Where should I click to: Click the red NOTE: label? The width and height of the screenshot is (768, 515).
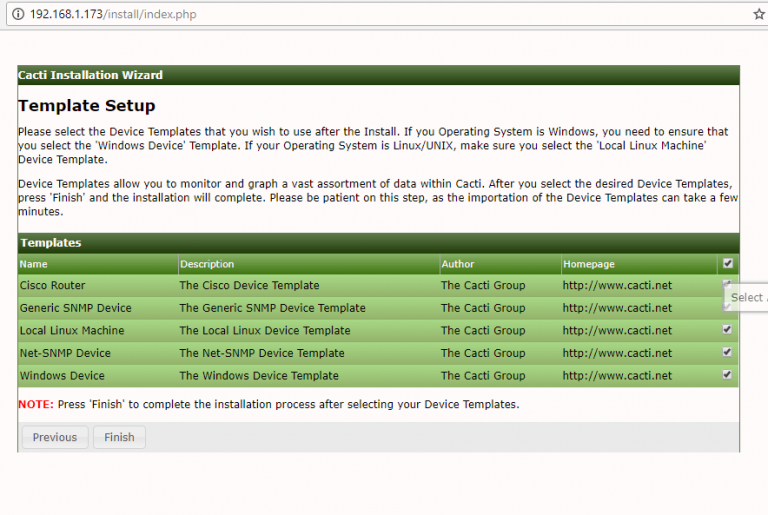click(x=36, y=404)
